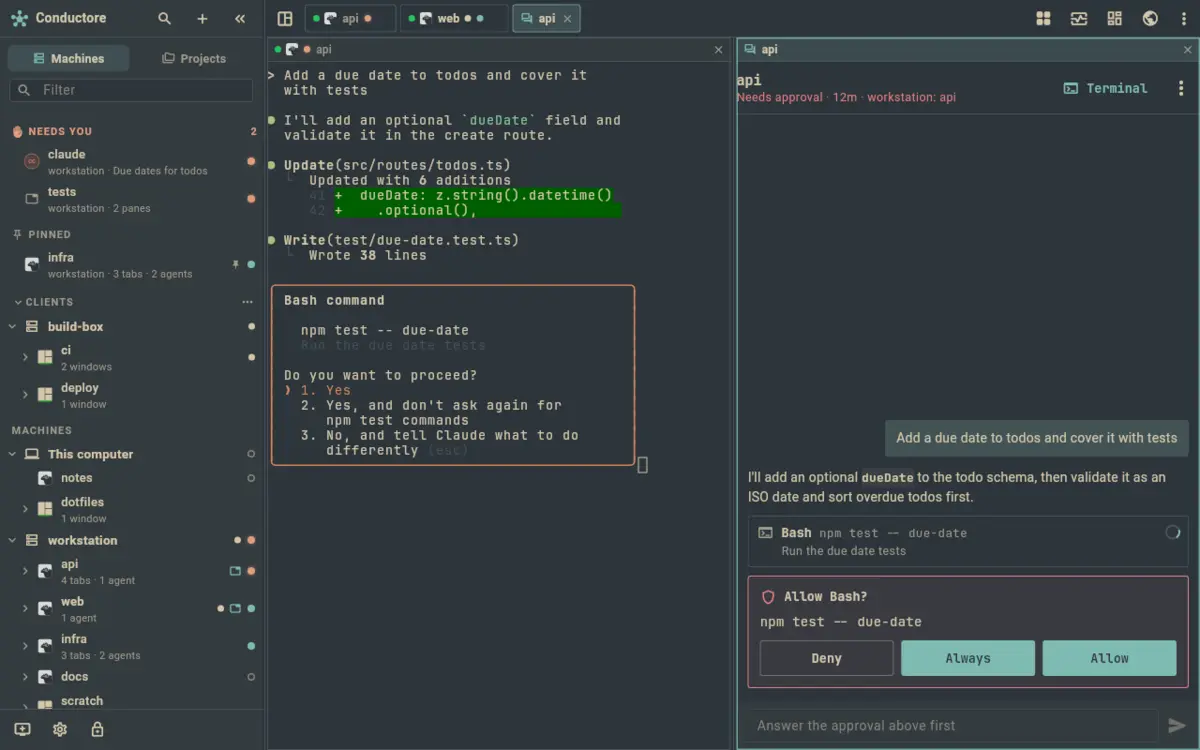Image resolution: width=1200 pixels, height=750 pixels.
Task: Switch to the Machines sidebar tab
Action: point(68,58)
